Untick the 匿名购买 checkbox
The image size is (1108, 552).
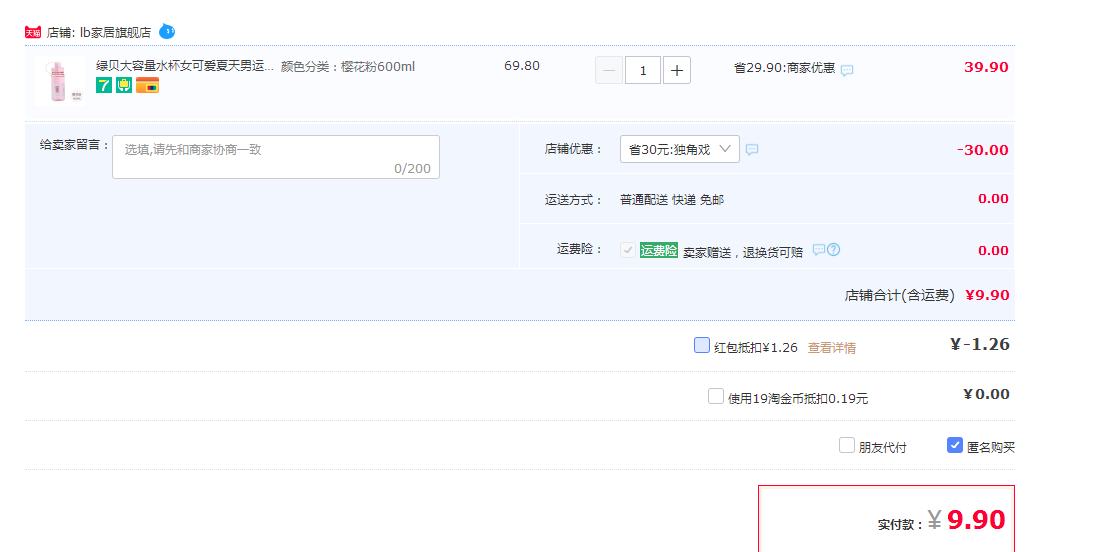point(955,445)
